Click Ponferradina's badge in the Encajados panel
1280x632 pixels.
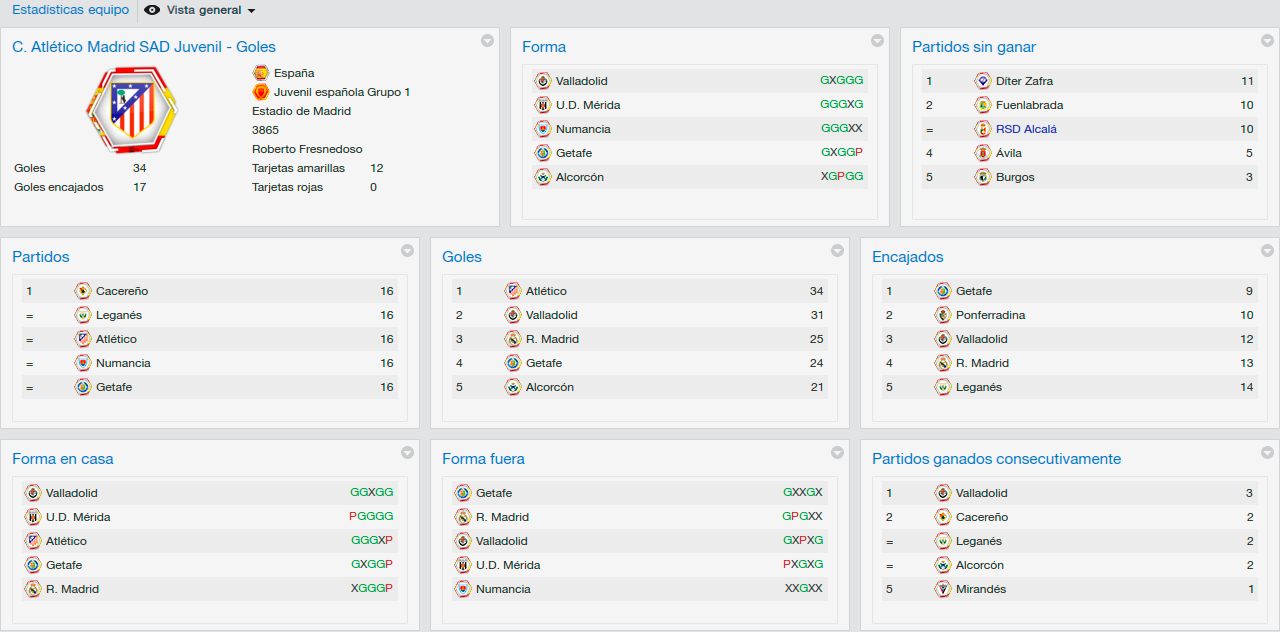pos(943,315)
